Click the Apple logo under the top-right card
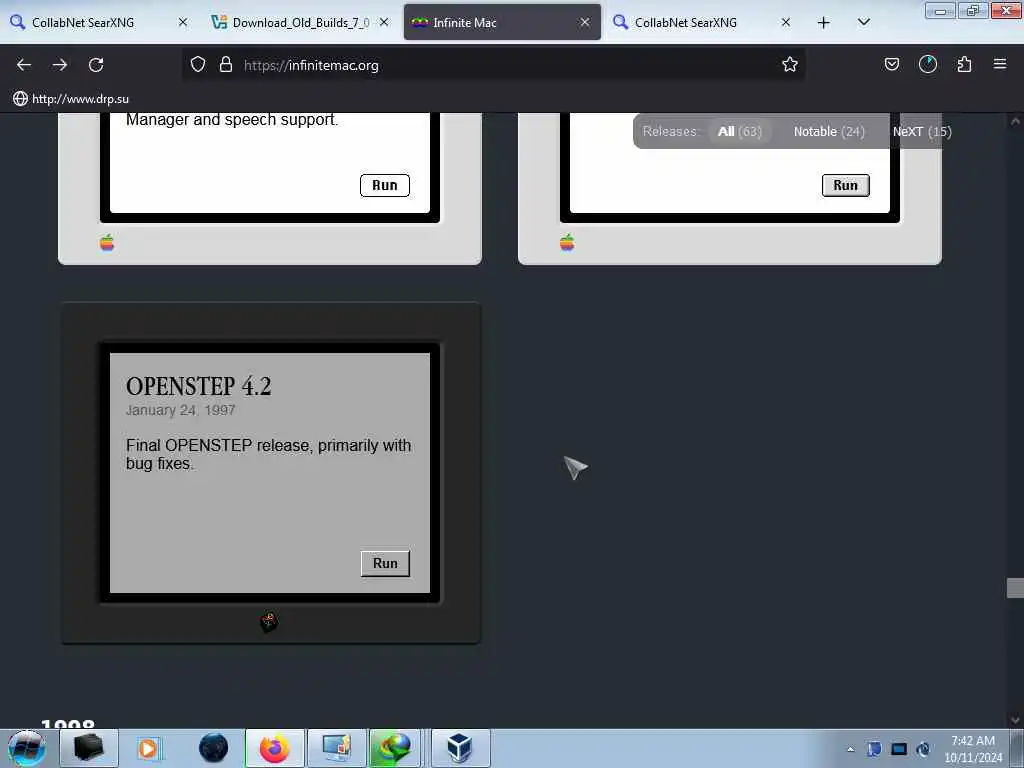This screenshot has height=768, width=1024. 567,243
